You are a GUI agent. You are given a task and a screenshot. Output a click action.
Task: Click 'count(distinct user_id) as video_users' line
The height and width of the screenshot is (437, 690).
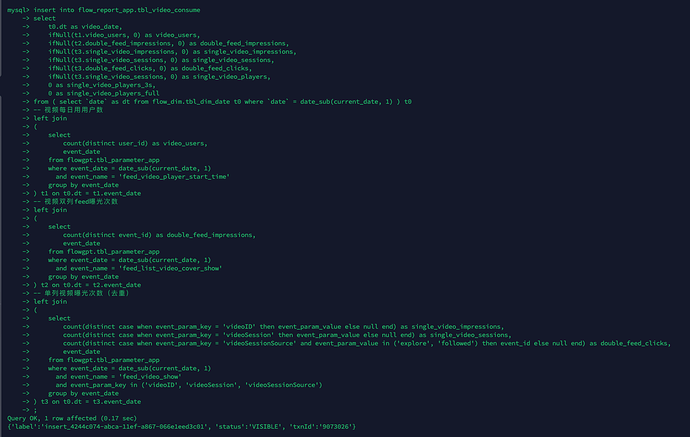coord(135,143)
